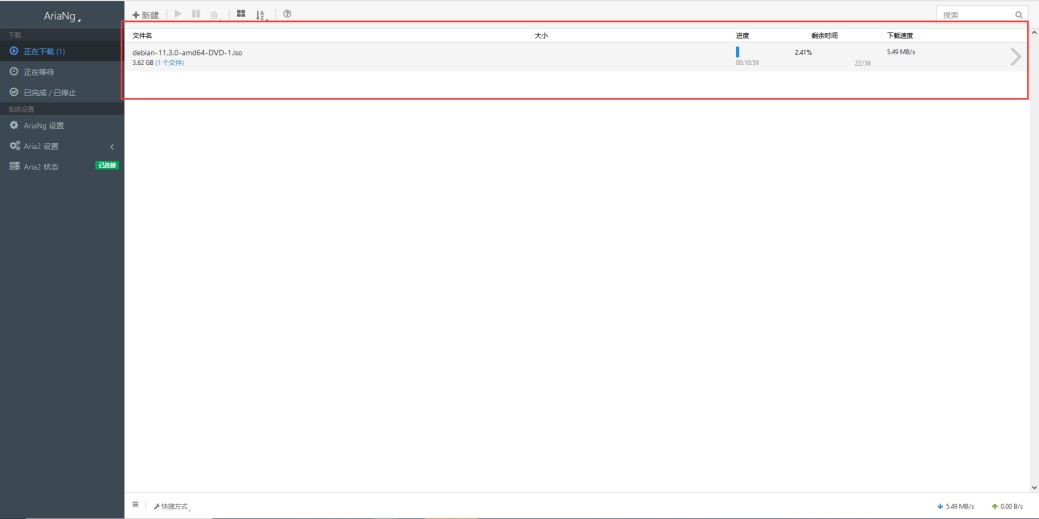
Task: Click the 新建 (new task) button
Action: tap(146, 14)
